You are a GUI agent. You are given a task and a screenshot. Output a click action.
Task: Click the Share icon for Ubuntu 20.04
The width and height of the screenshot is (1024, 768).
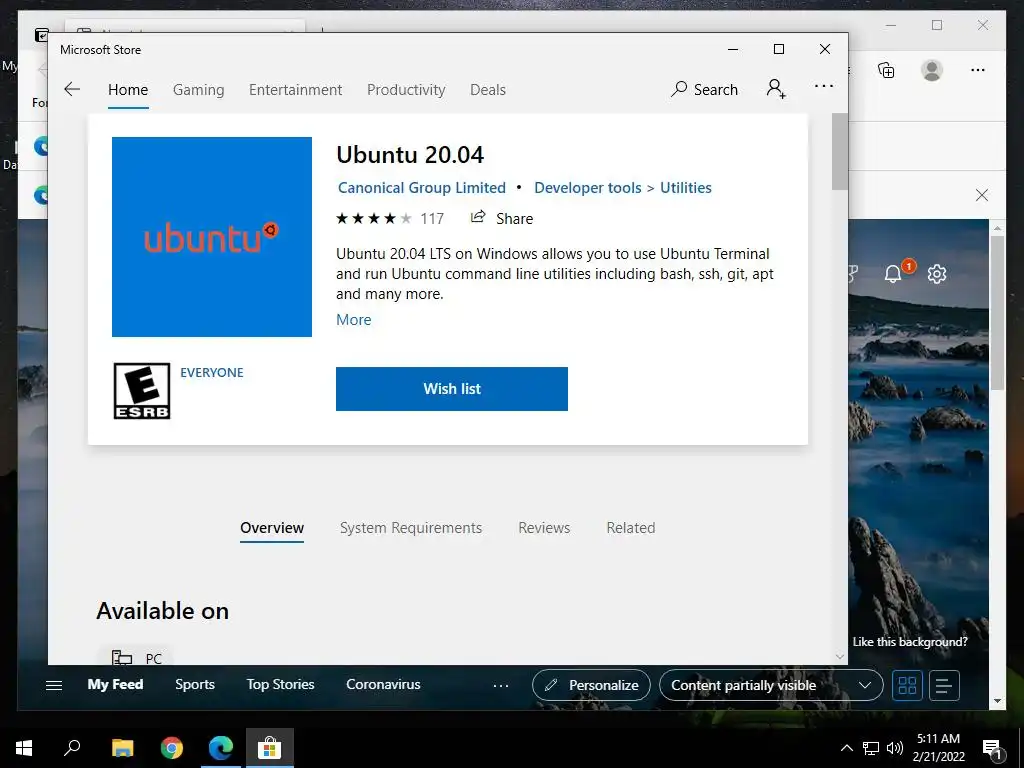[x=478, y=217]
